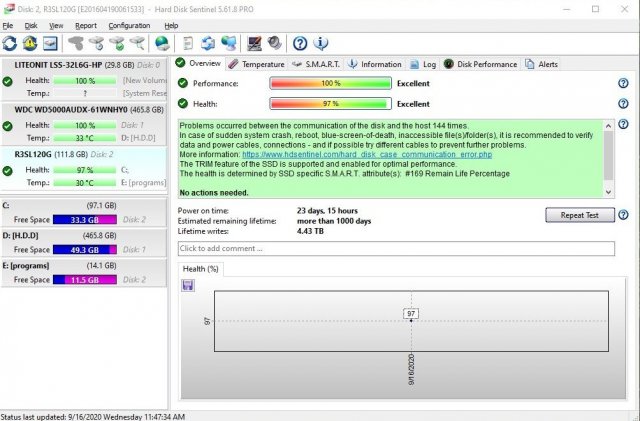Image resolution: width=640 pixels, height=421 pixels.
Task: Click help icon next to Repeat Test
Action: point(623,215)
